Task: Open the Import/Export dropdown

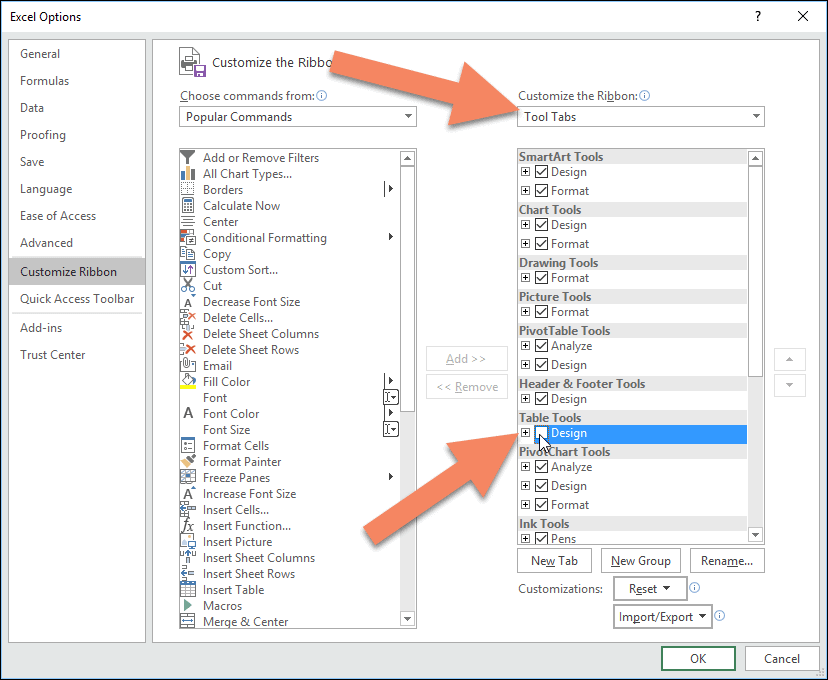Action: (x=663, y=617)
